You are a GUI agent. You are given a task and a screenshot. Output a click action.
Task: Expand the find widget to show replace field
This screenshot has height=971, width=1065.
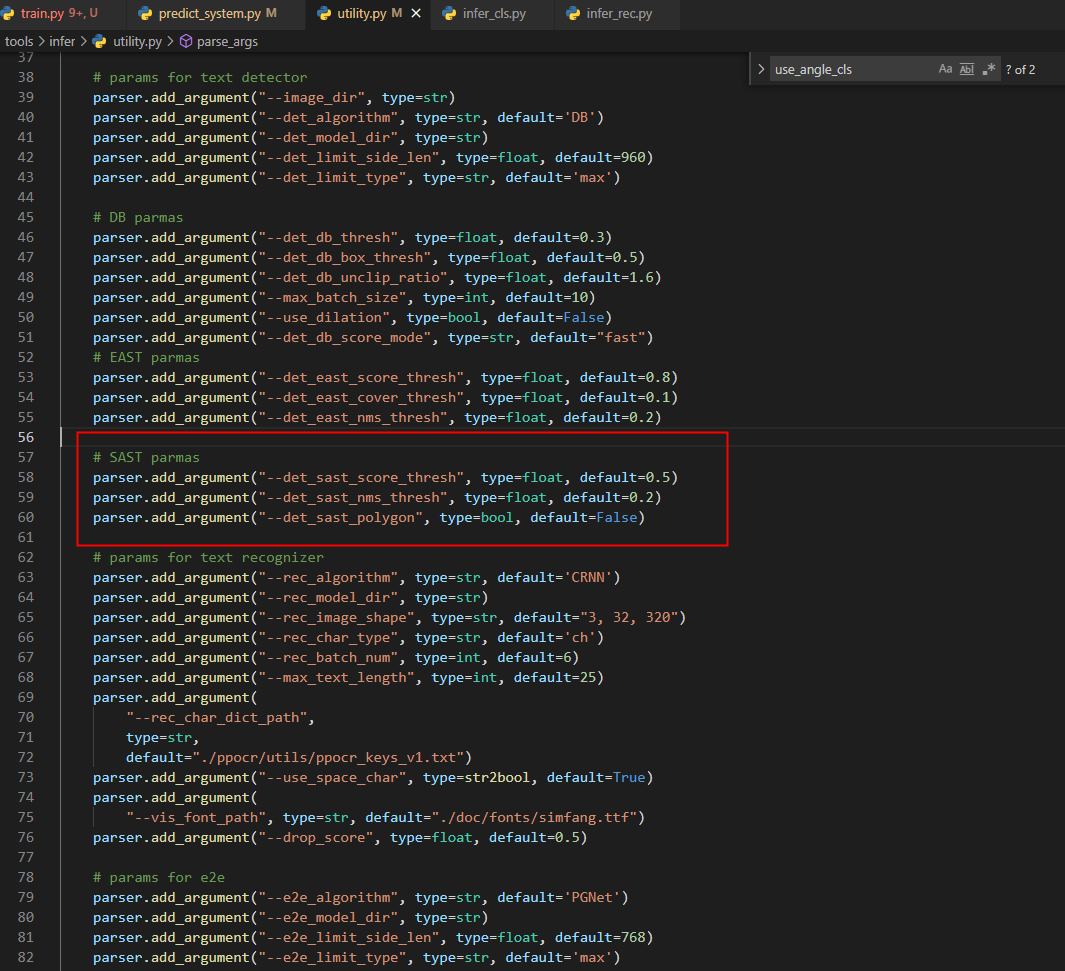coord(761,69)
